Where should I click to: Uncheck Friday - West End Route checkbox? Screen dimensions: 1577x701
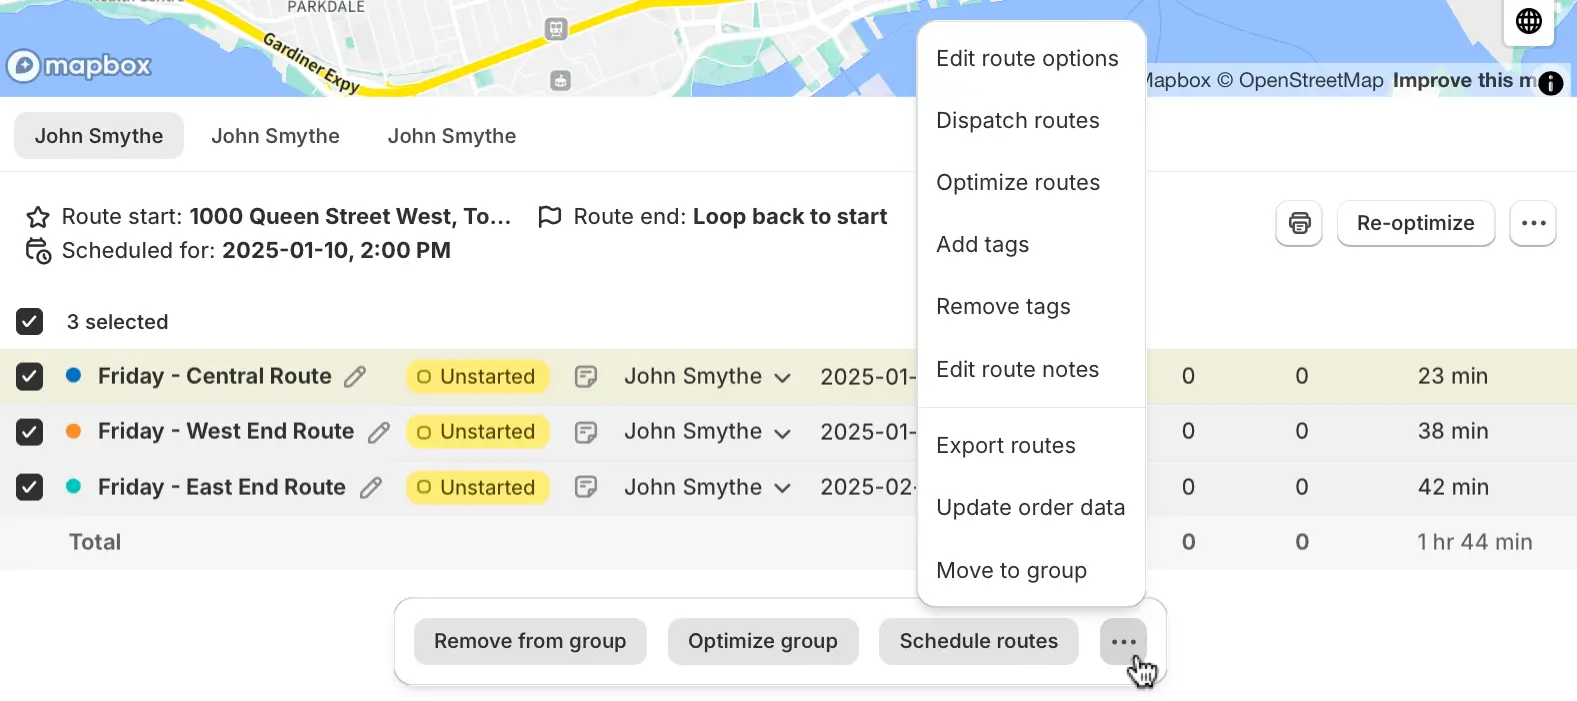click(30, 432)
